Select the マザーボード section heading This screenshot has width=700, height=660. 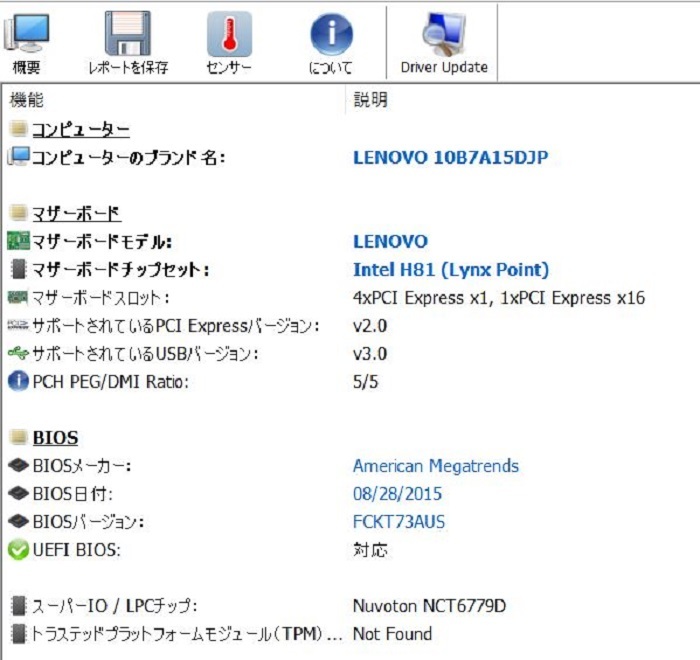[x=76, y=213]
